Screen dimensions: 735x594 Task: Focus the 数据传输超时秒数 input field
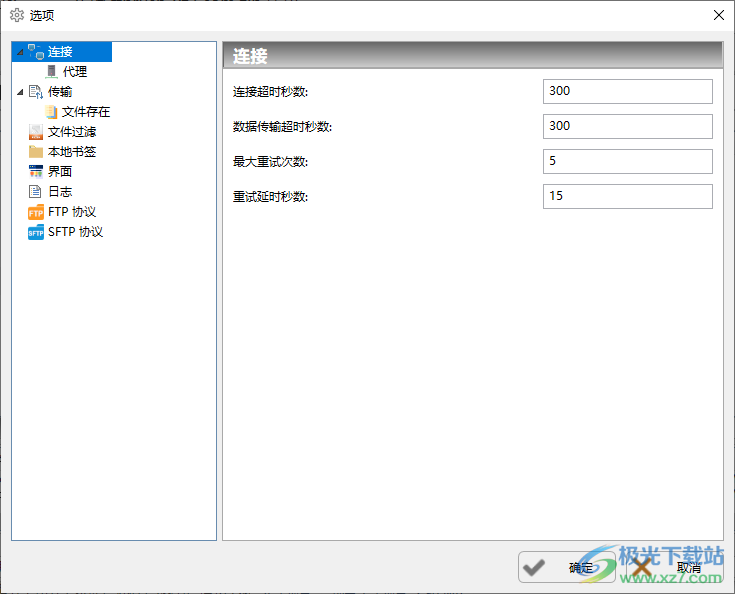[628, 127]
